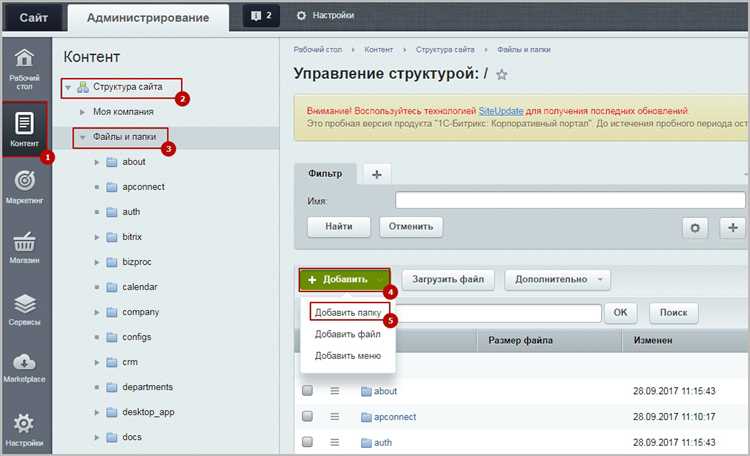The width and height of the screenshot is (750, 456).
Task: Open the Рабочий стол home icon
Action: click(x=24, y=59)
